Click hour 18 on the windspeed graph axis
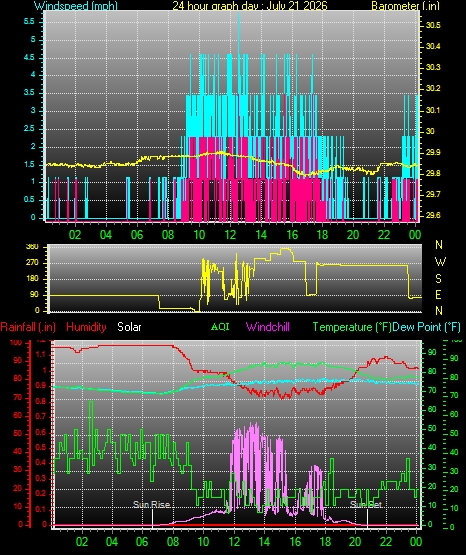 pos(322,234)
